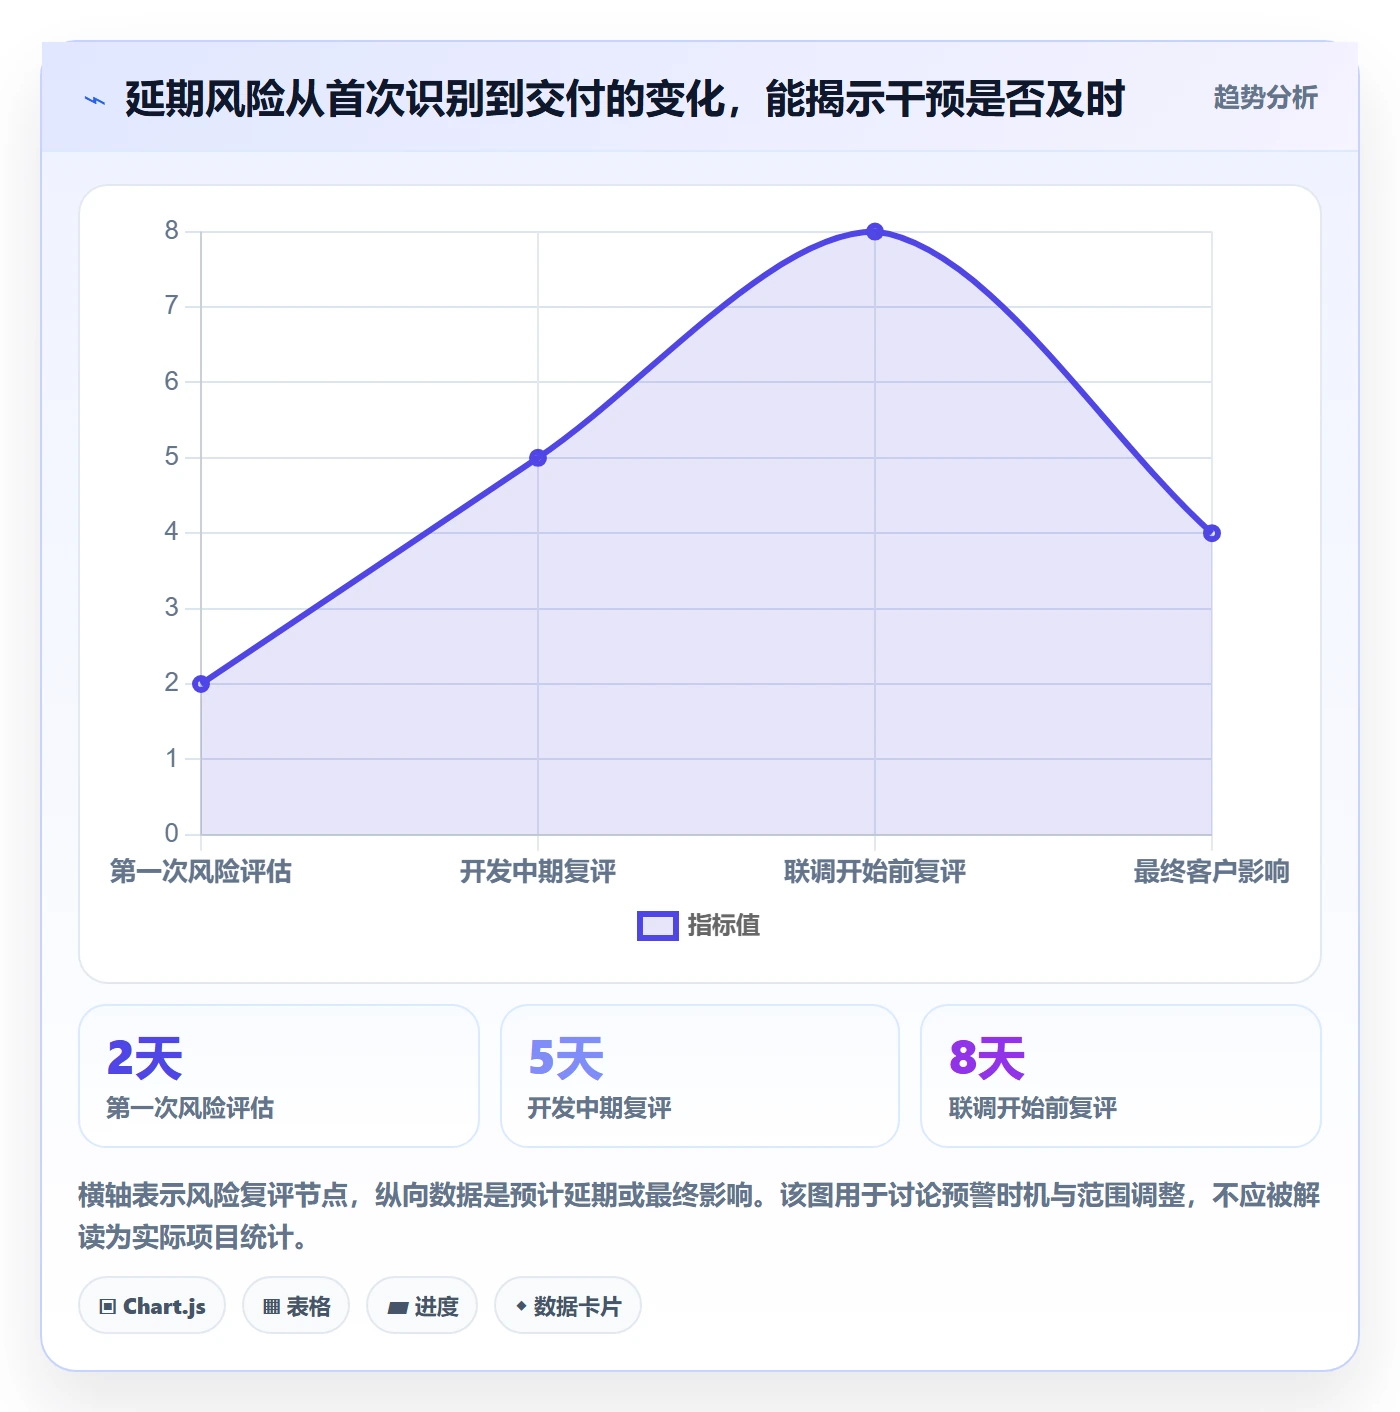Screen dimensions: 1400x1412
Task: Click the y-axis value 0
Action: pos(172,833)
